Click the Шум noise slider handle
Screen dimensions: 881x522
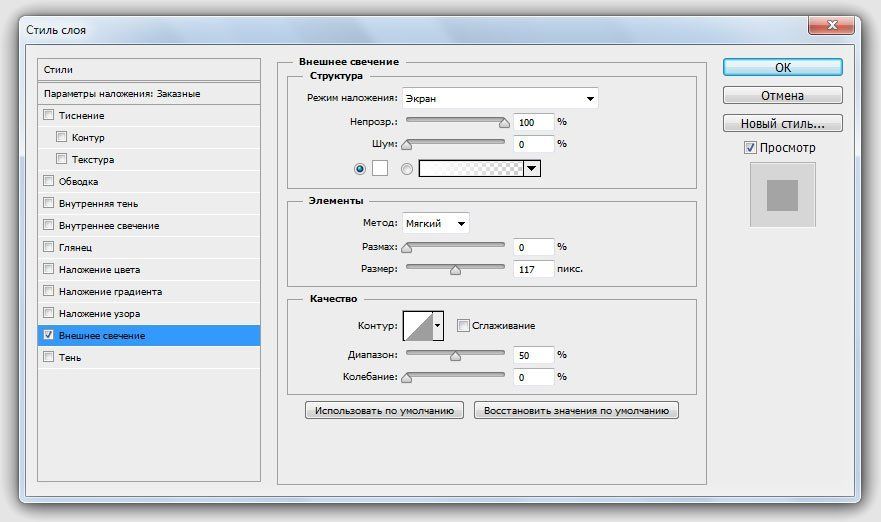click(407, 145)
